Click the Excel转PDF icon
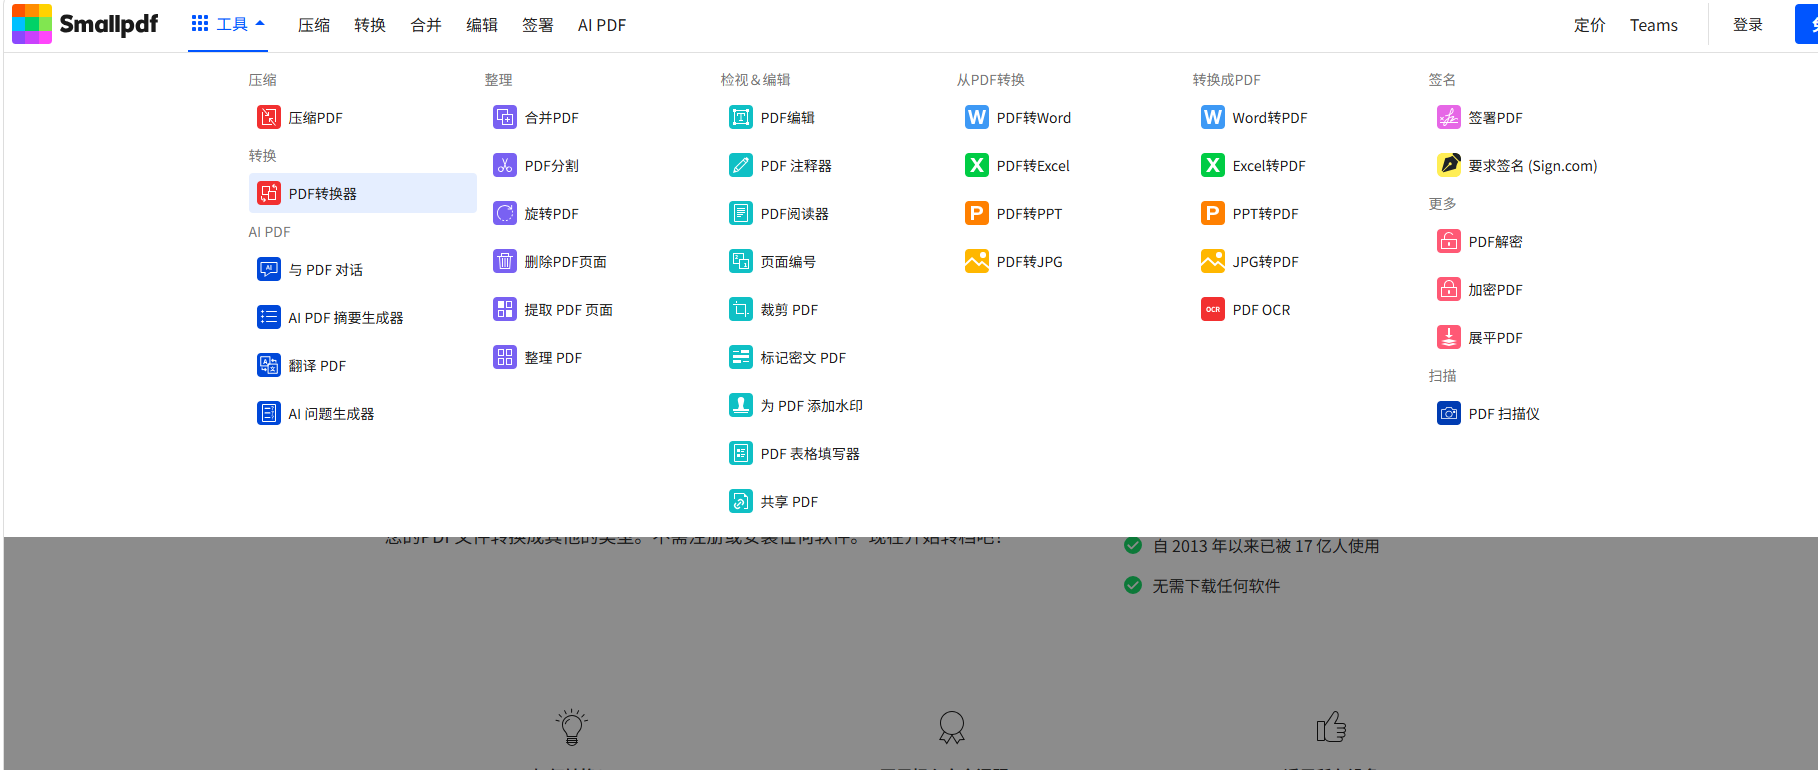The width and height of the screenshot is (1818, 770). (1213, 166)
